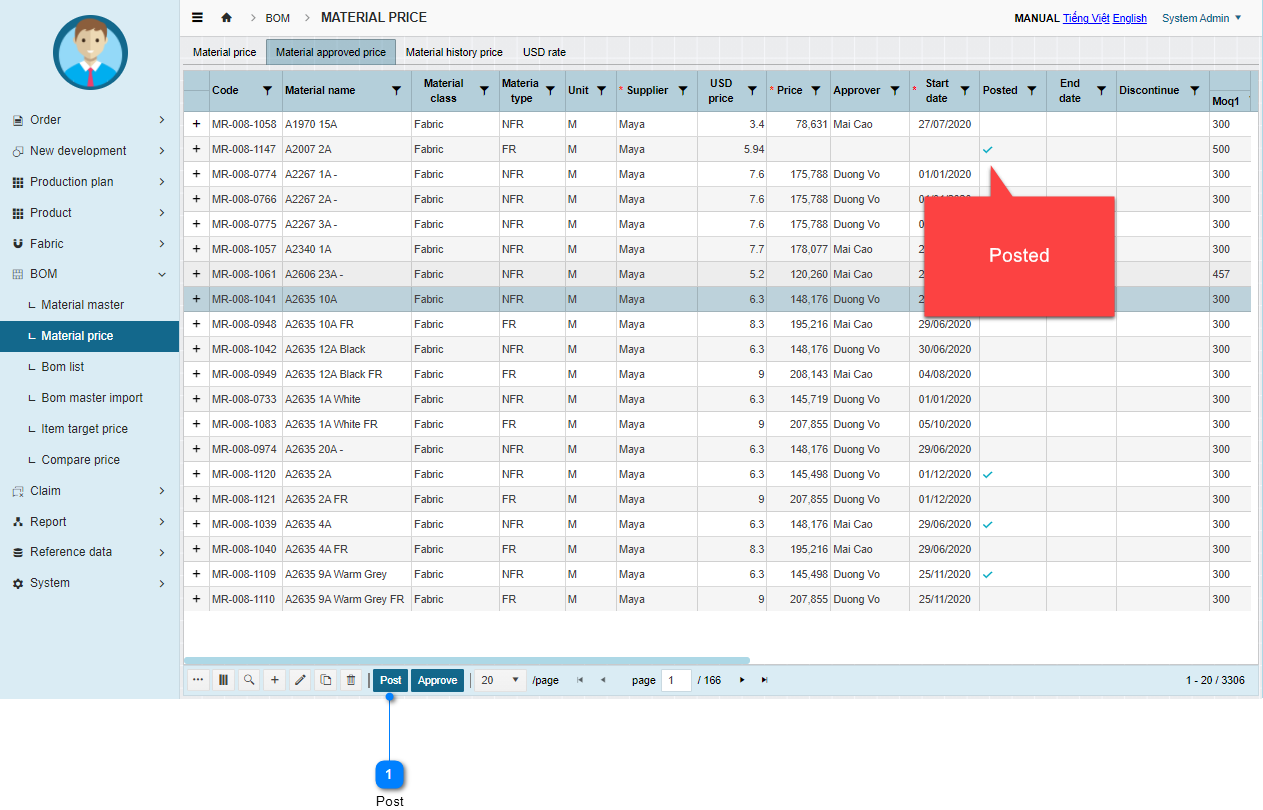Filter the USD price column

coord(752,90)
